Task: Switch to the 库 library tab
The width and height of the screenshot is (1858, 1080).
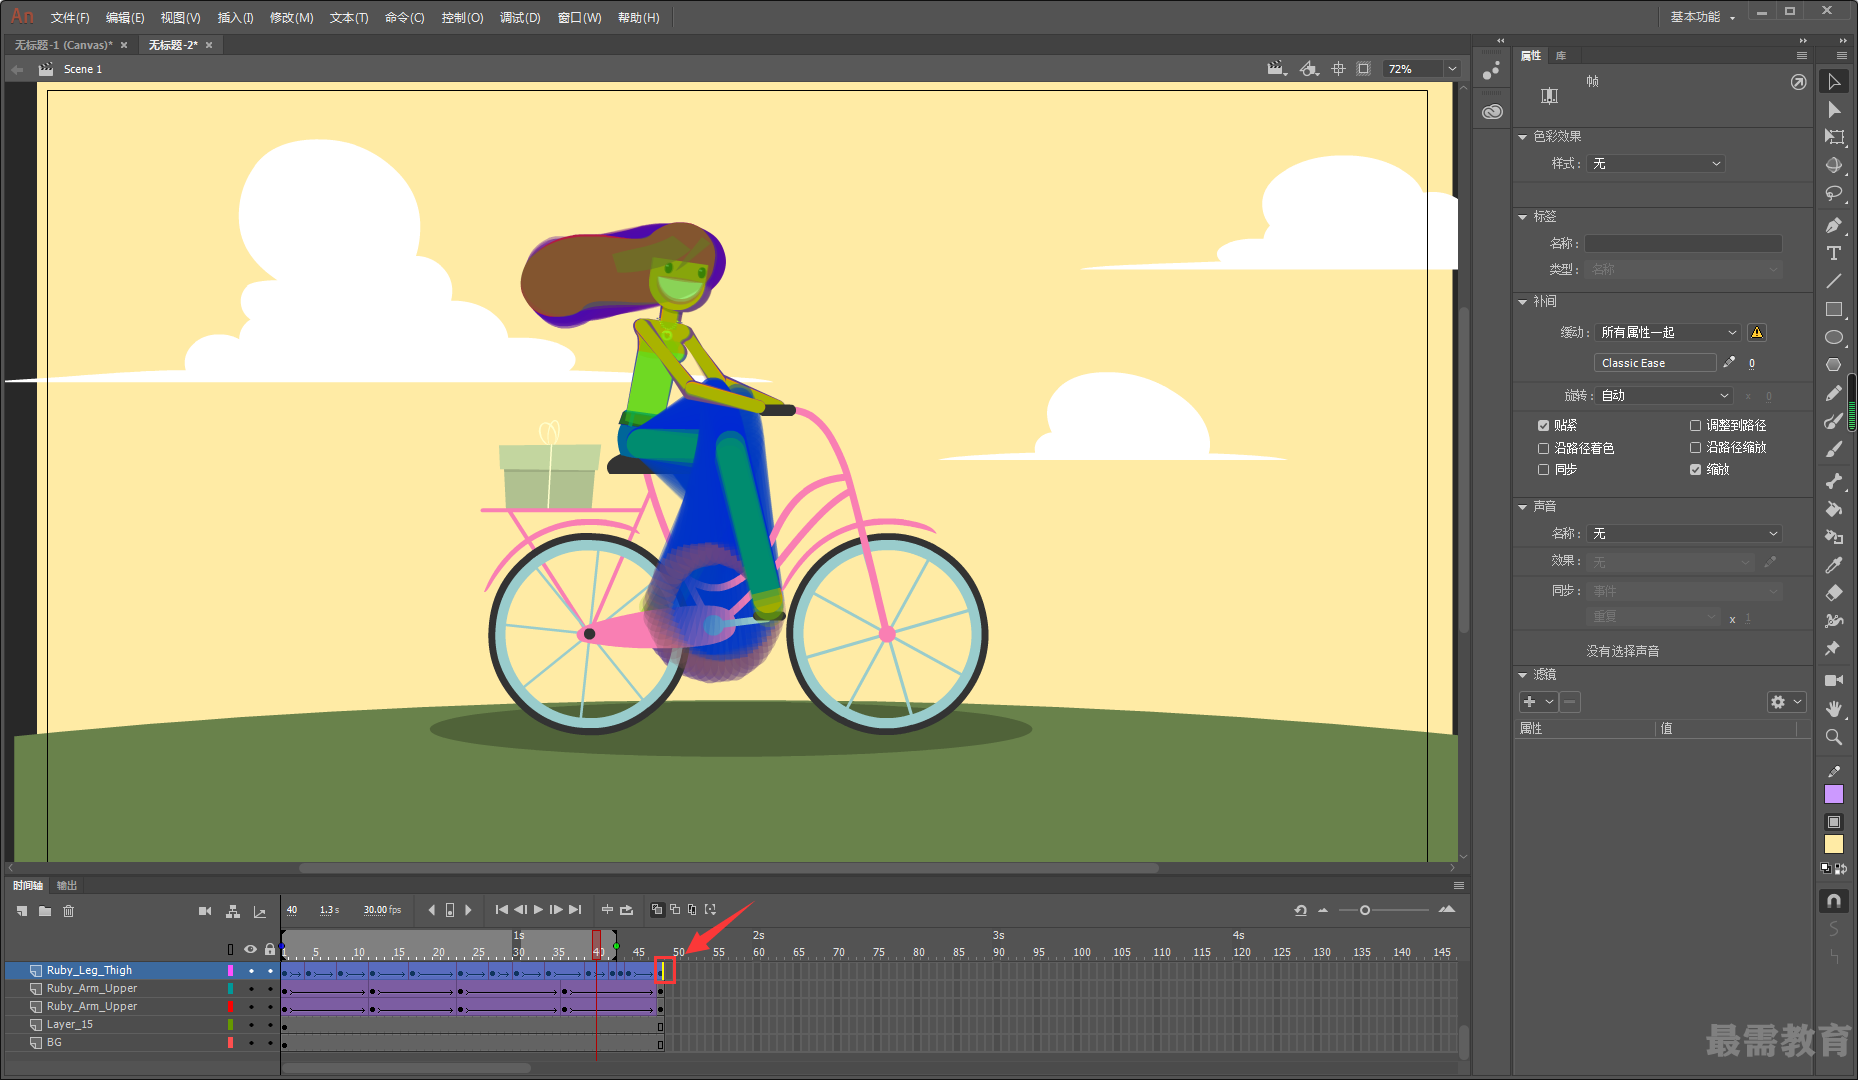Action: pos(1561,56)
